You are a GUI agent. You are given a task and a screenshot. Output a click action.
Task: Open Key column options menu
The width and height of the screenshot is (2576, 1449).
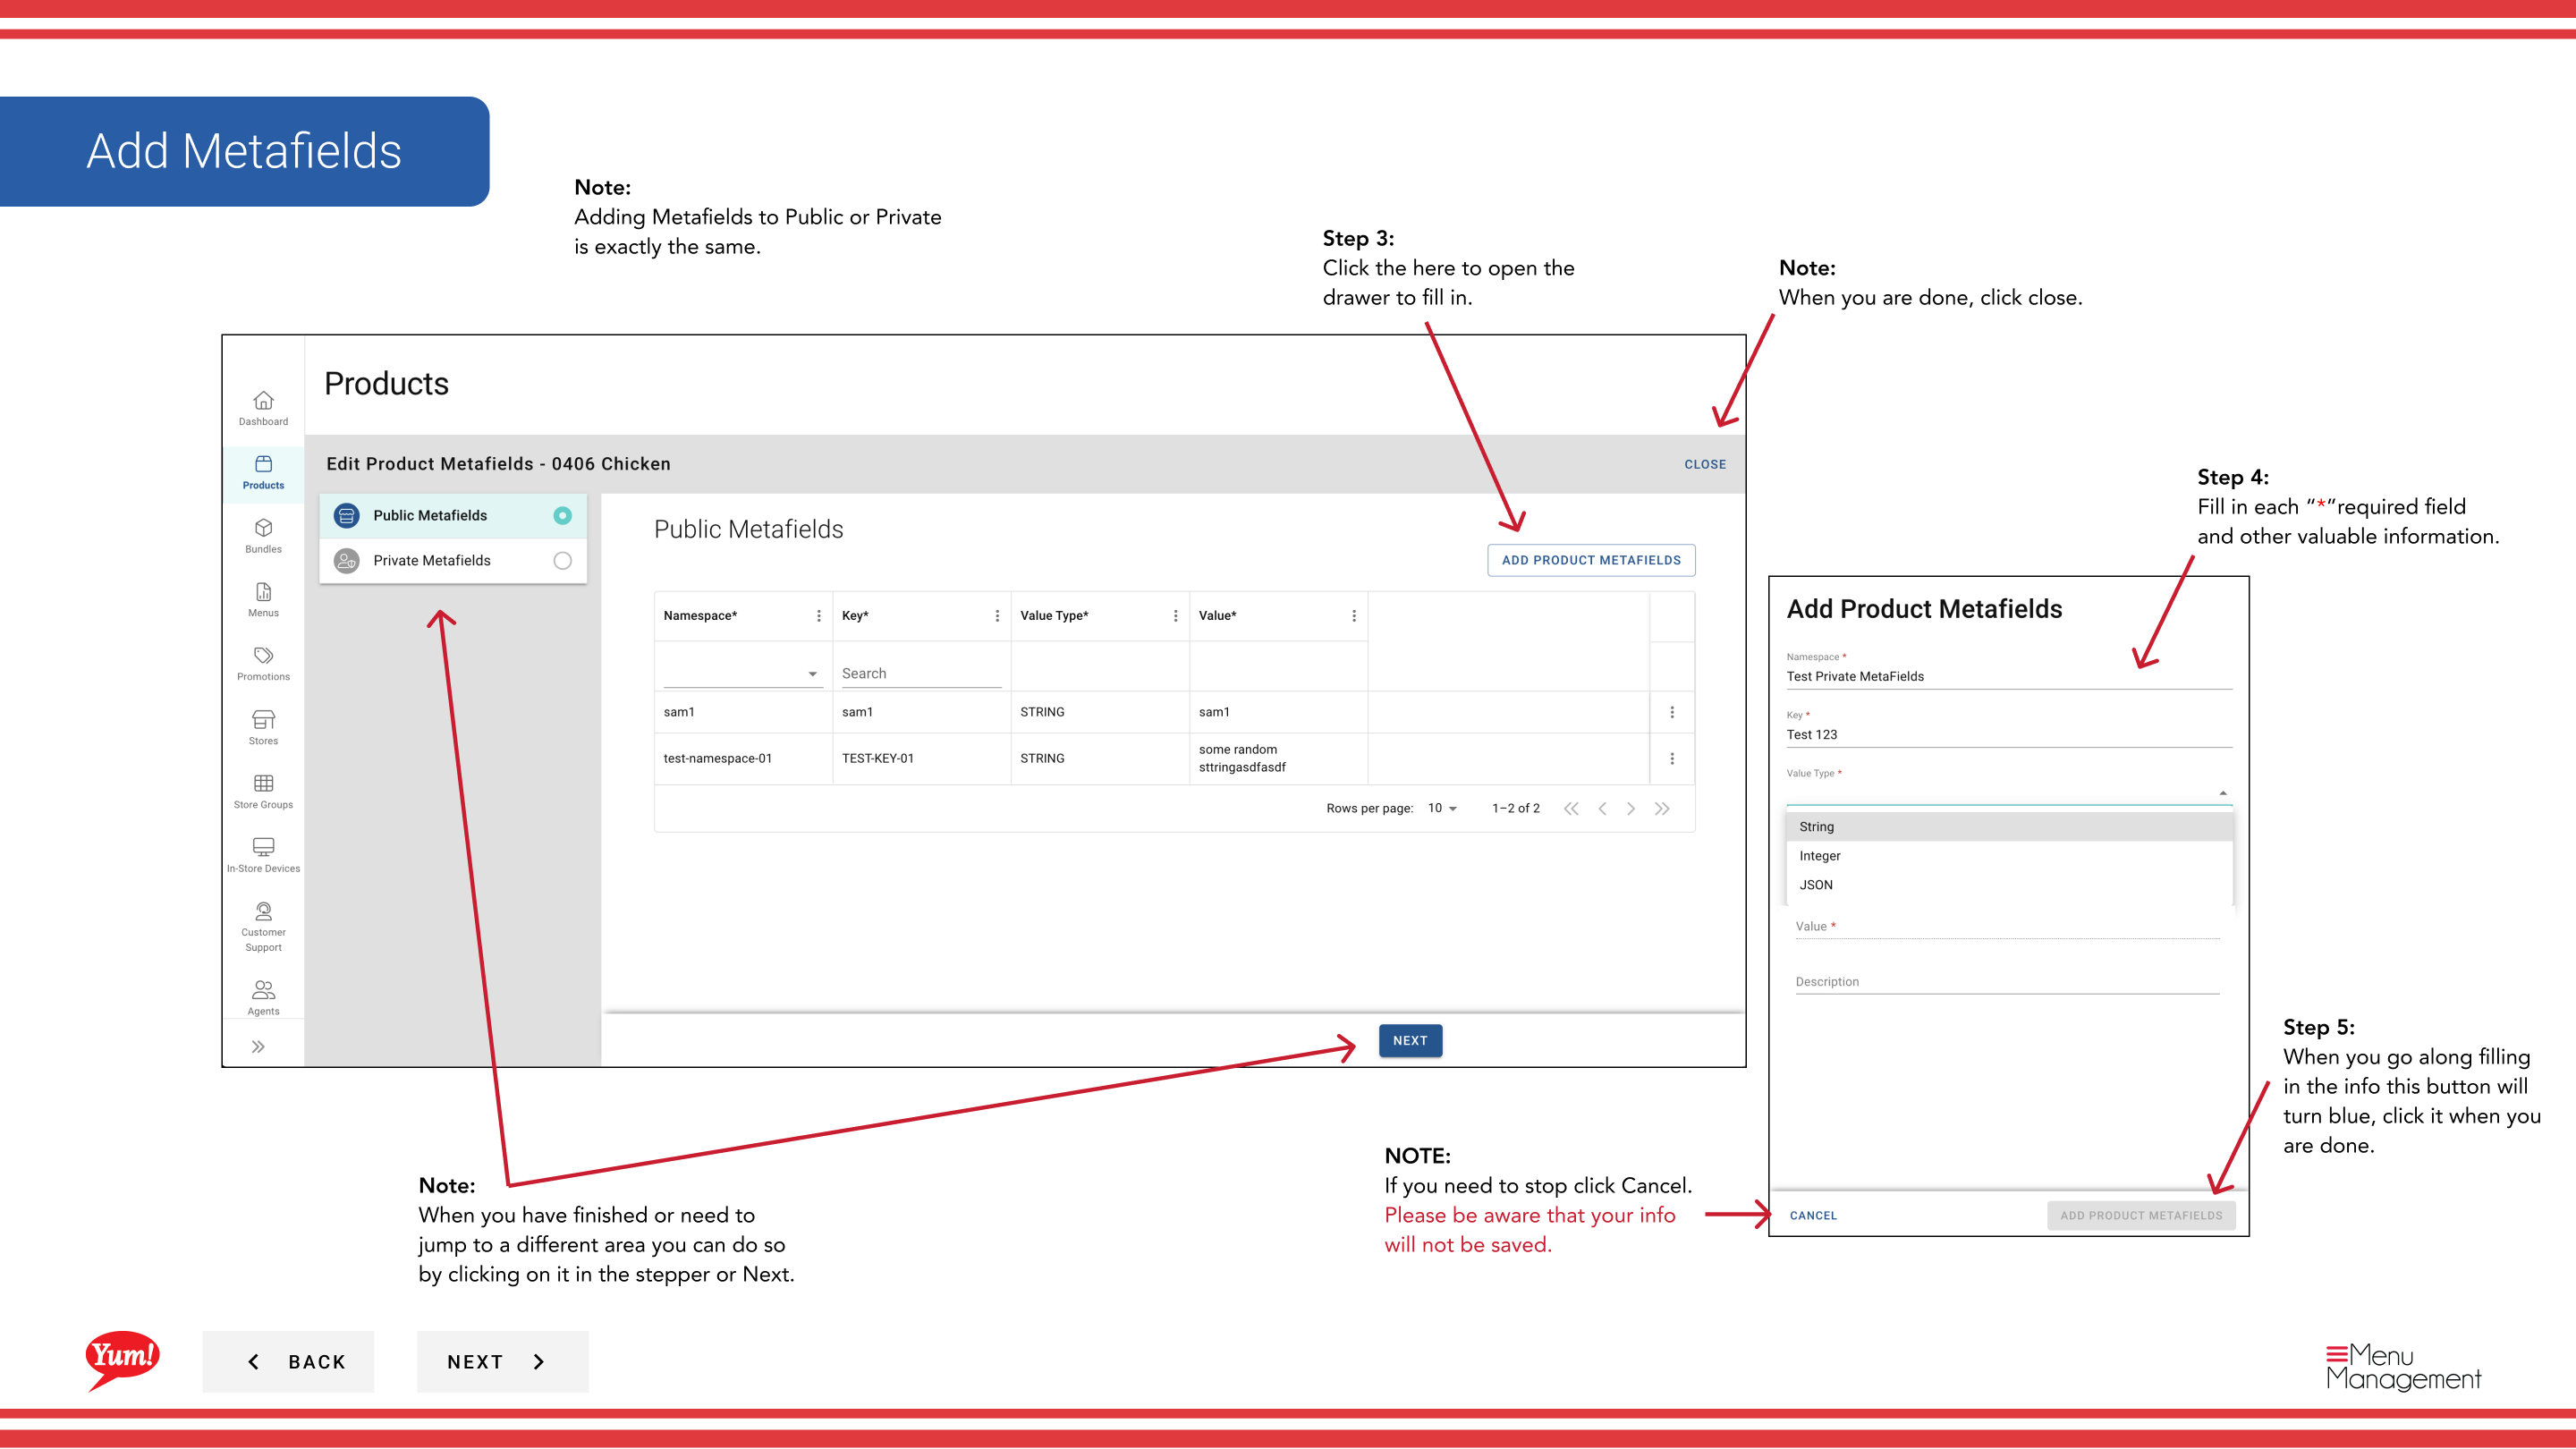click(x=997, y=616)
